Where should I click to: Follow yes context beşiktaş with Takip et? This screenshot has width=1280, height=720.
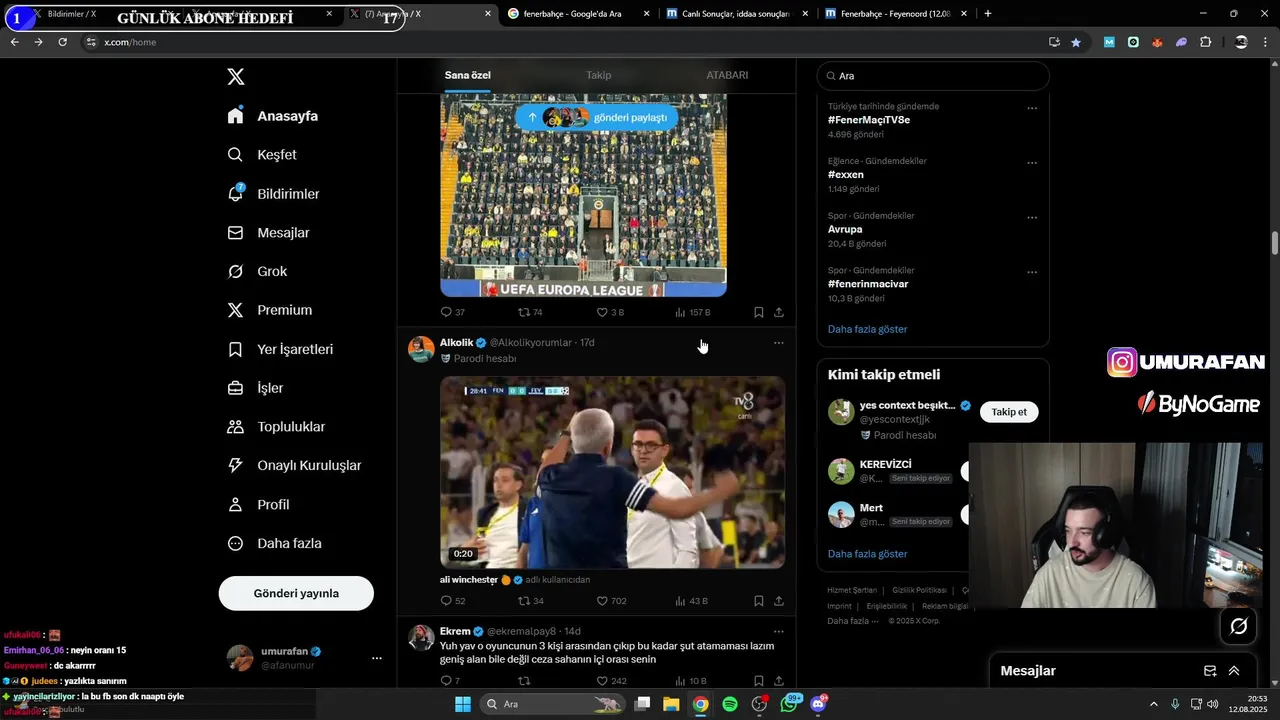(x=1009, y=412)
